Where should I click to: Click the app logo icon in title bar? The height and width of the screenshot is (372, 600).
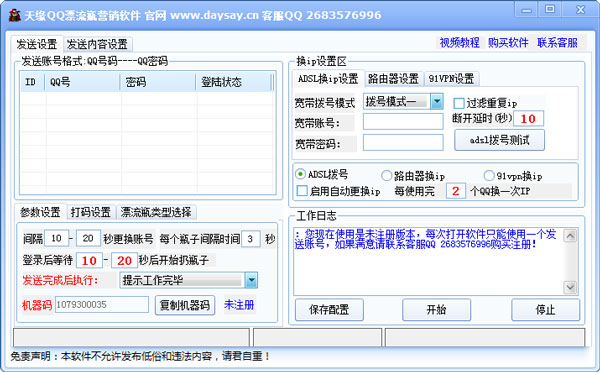point(14,15)
